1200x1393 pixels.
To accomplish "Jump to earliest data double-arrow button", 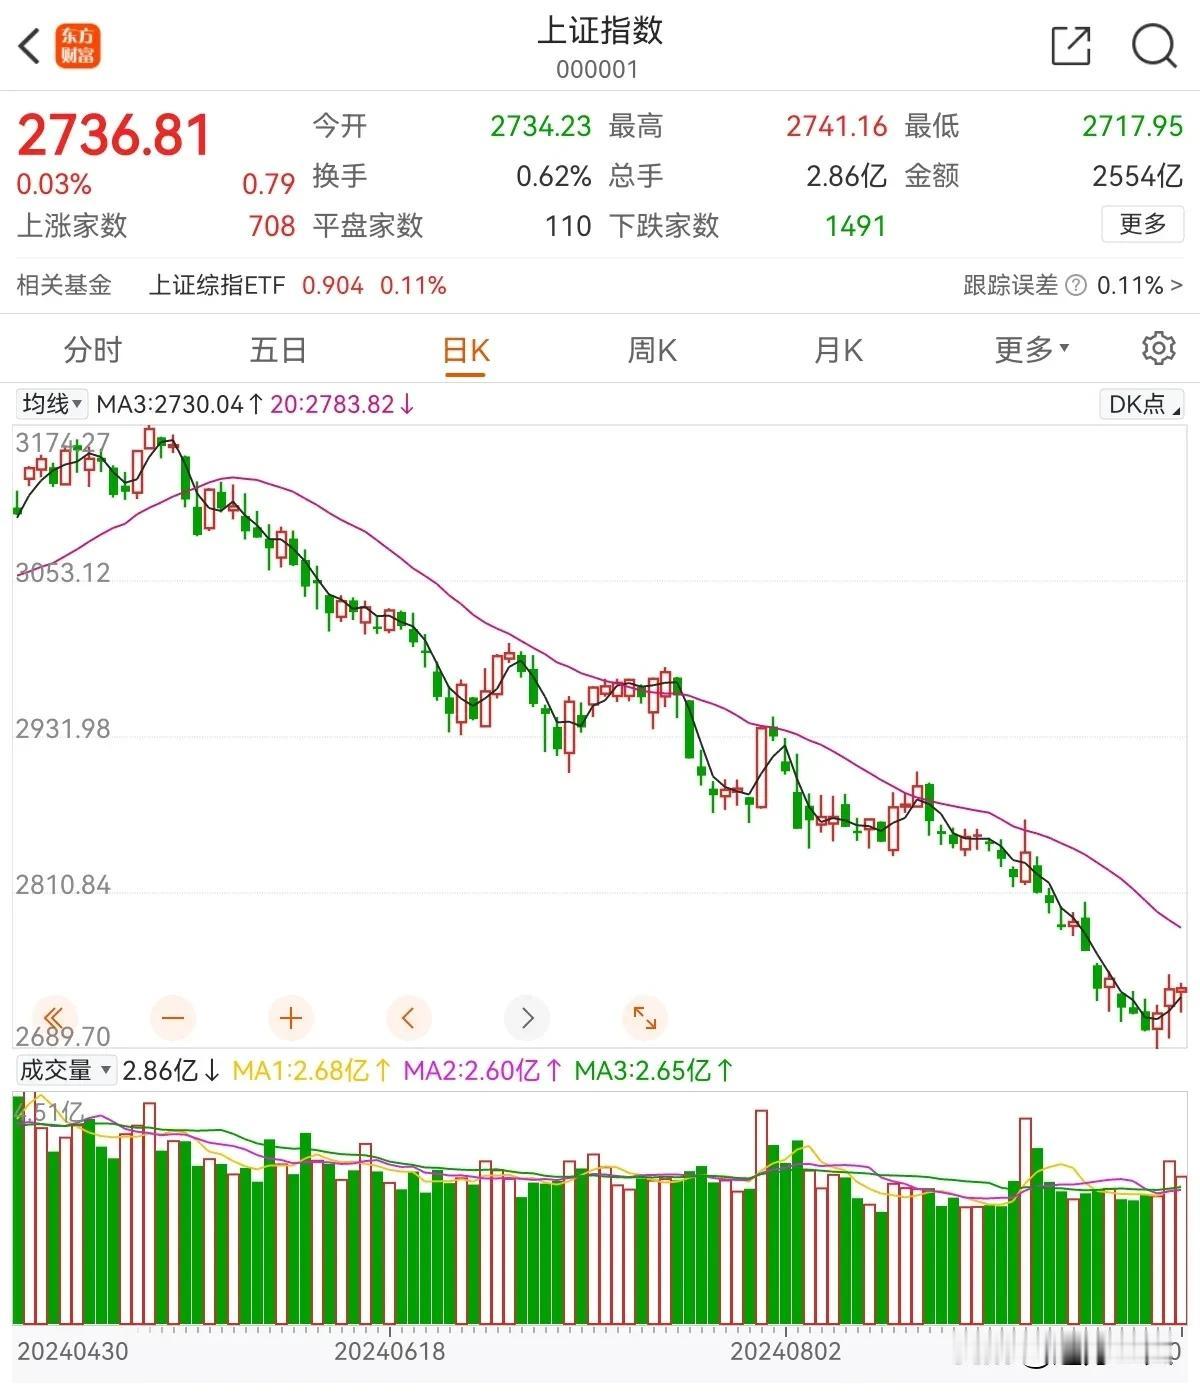I will click(54, 1018).
